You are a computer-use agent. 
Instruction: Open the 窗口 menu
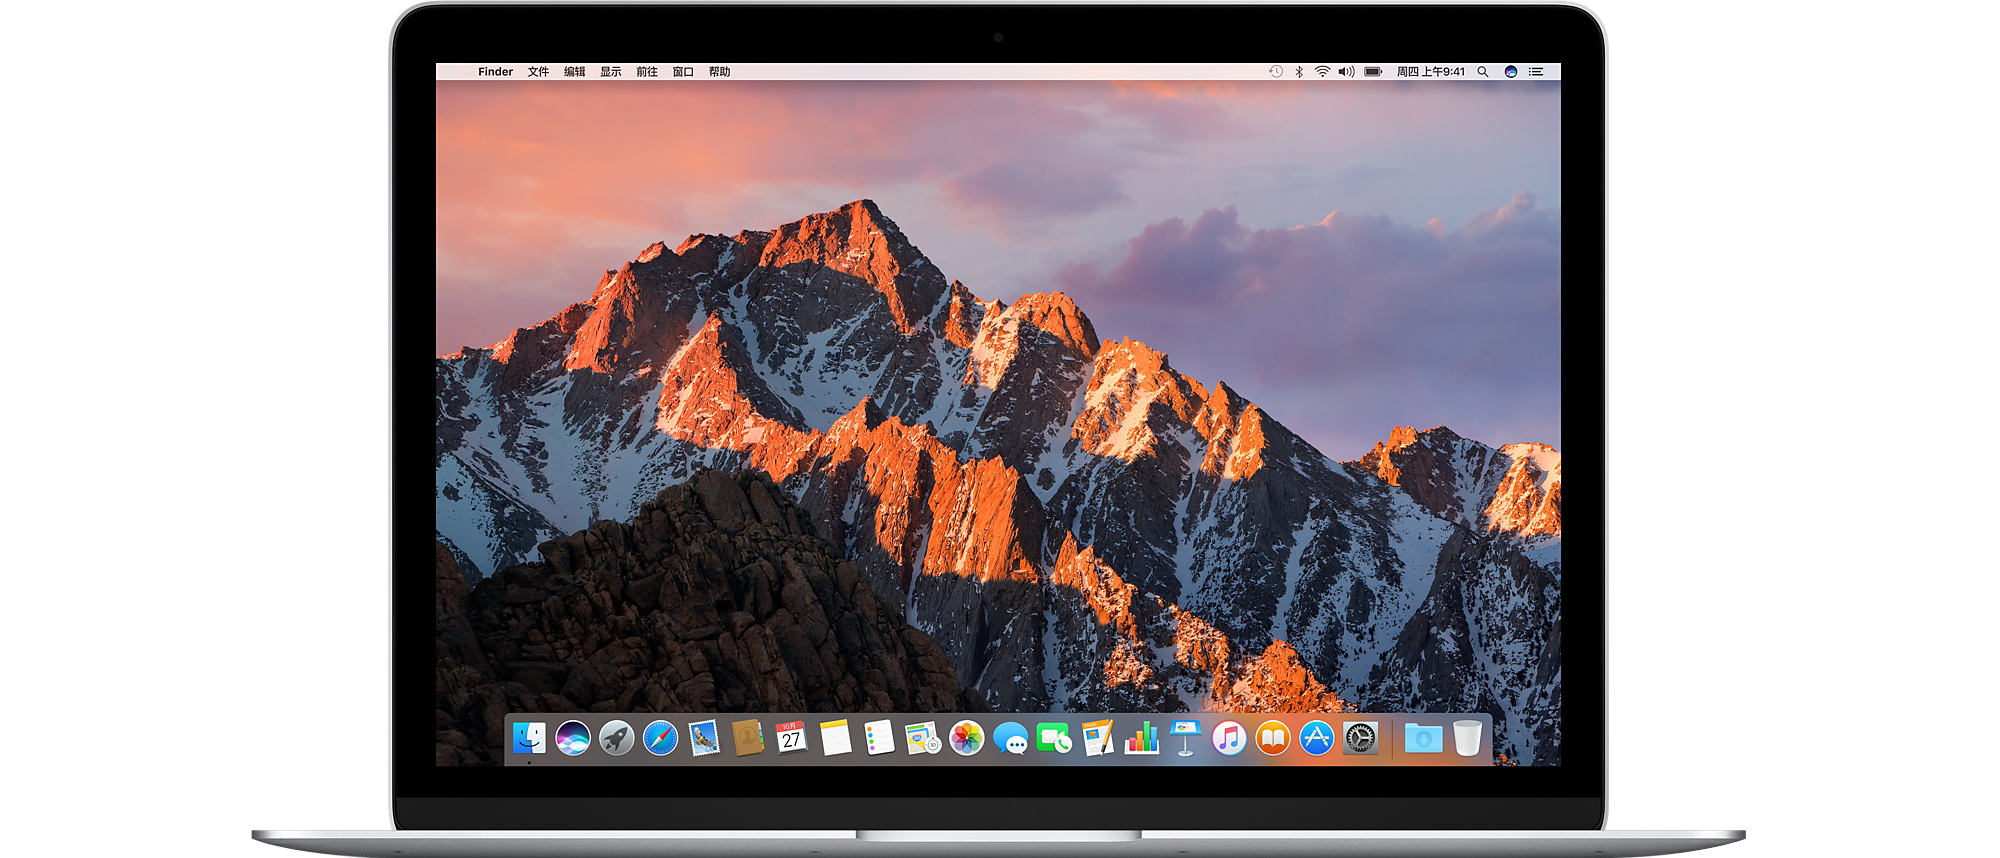(683, 72)
